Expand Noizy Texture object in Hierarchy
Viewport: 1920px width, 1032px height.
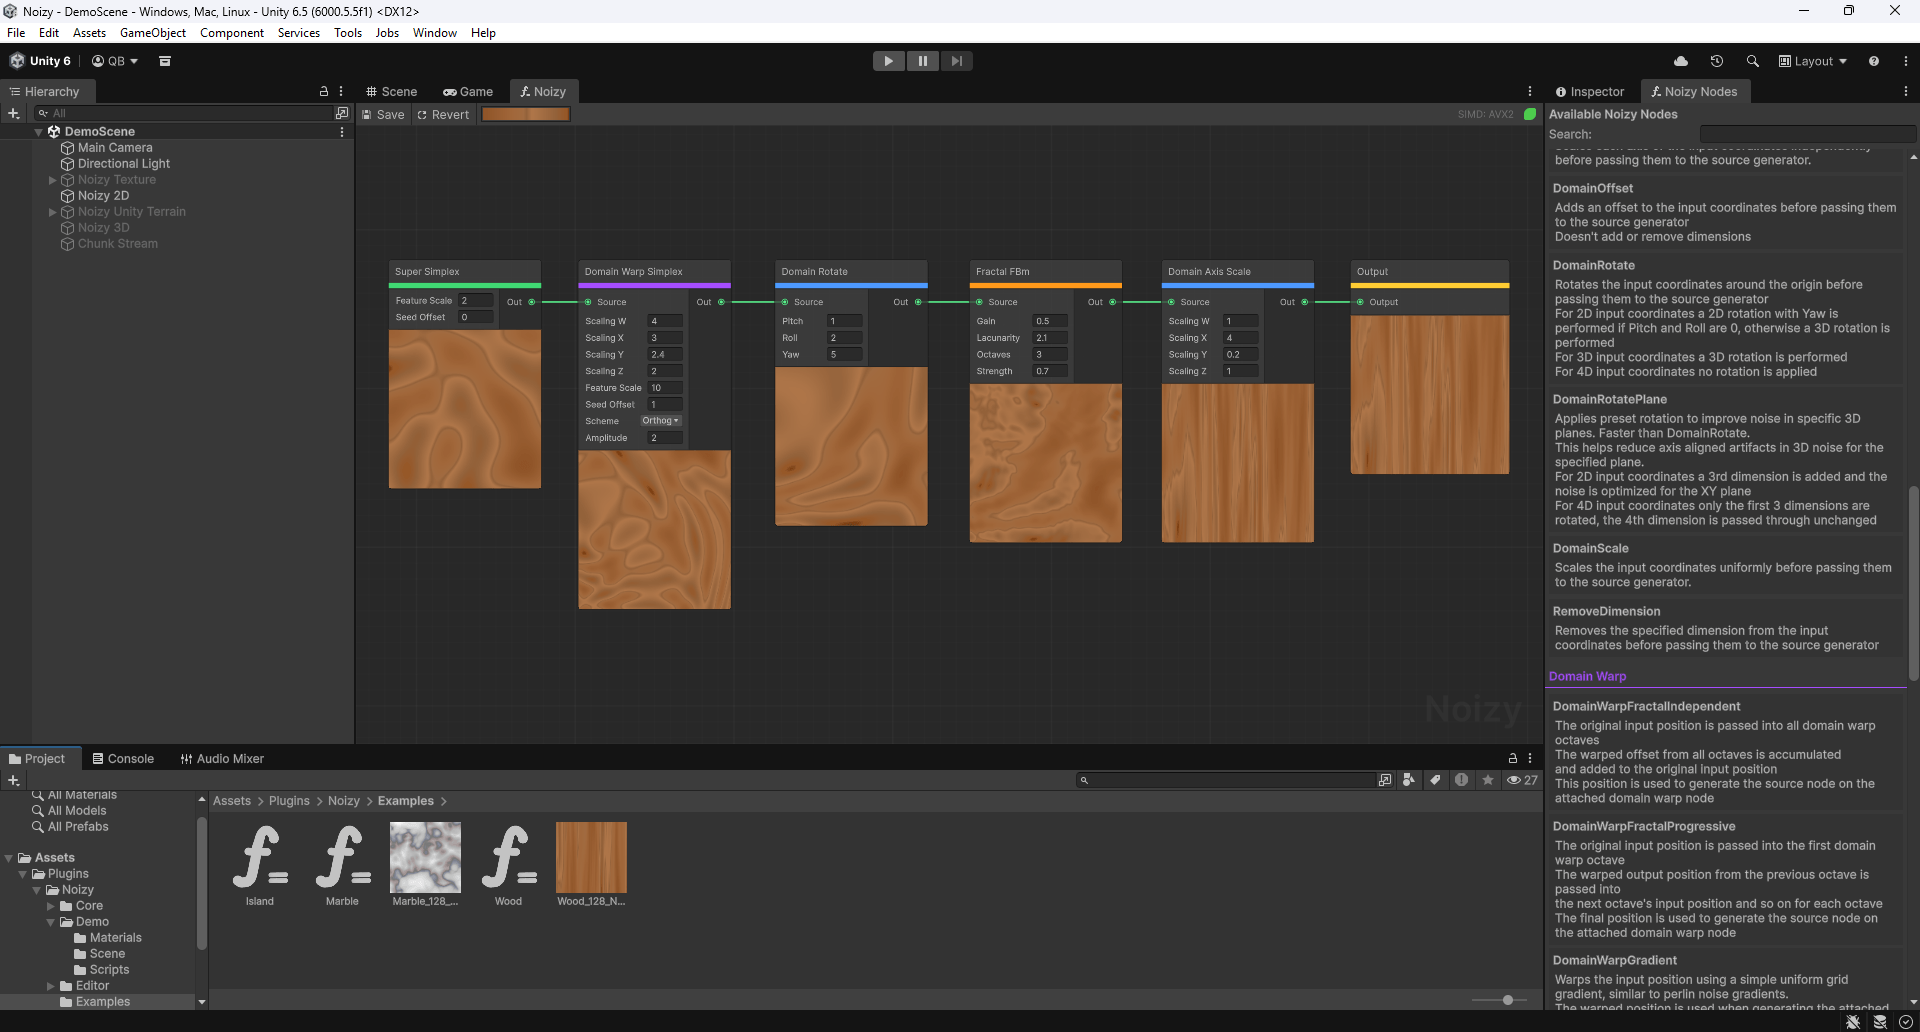pos(53,180)
